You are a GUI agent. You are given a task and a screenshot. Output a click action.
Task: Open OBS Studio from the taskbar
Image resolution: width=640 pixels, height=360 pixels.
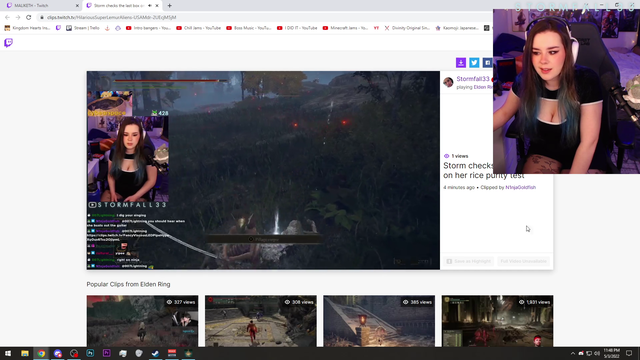(x=74, y=353)
